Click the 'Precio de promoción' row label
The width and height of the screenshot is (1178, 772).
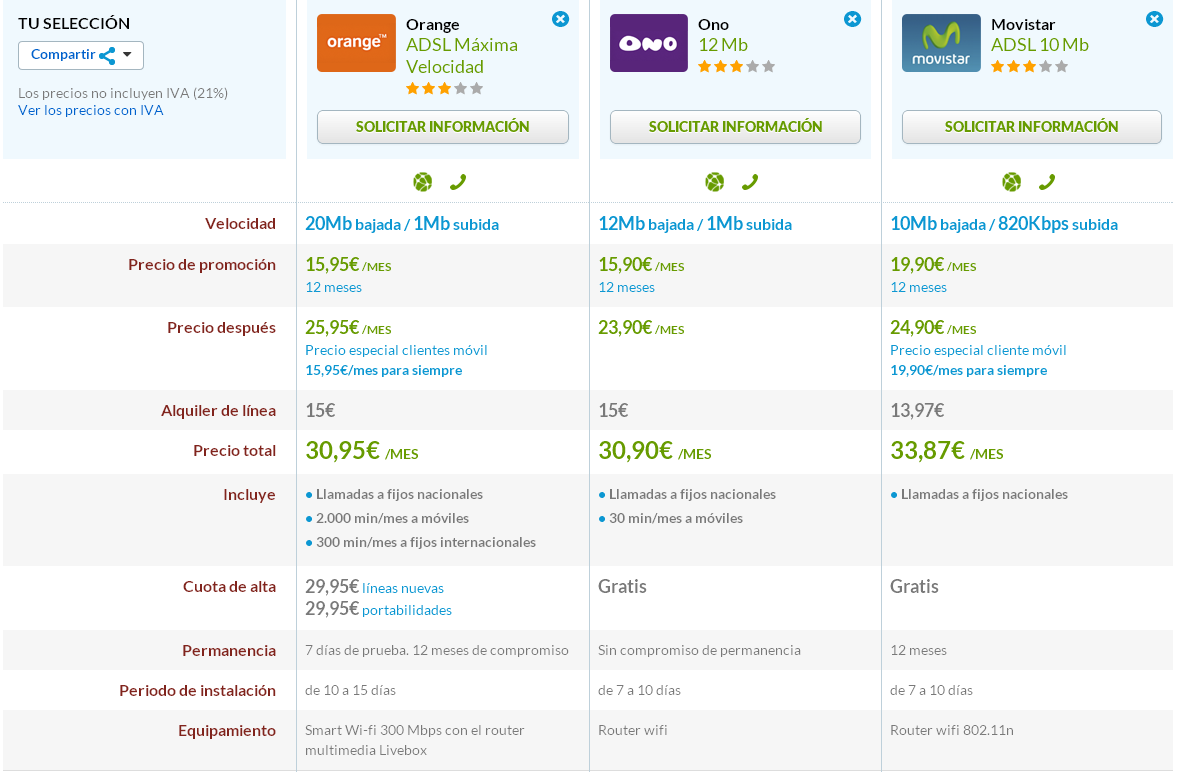coord(202,265)
